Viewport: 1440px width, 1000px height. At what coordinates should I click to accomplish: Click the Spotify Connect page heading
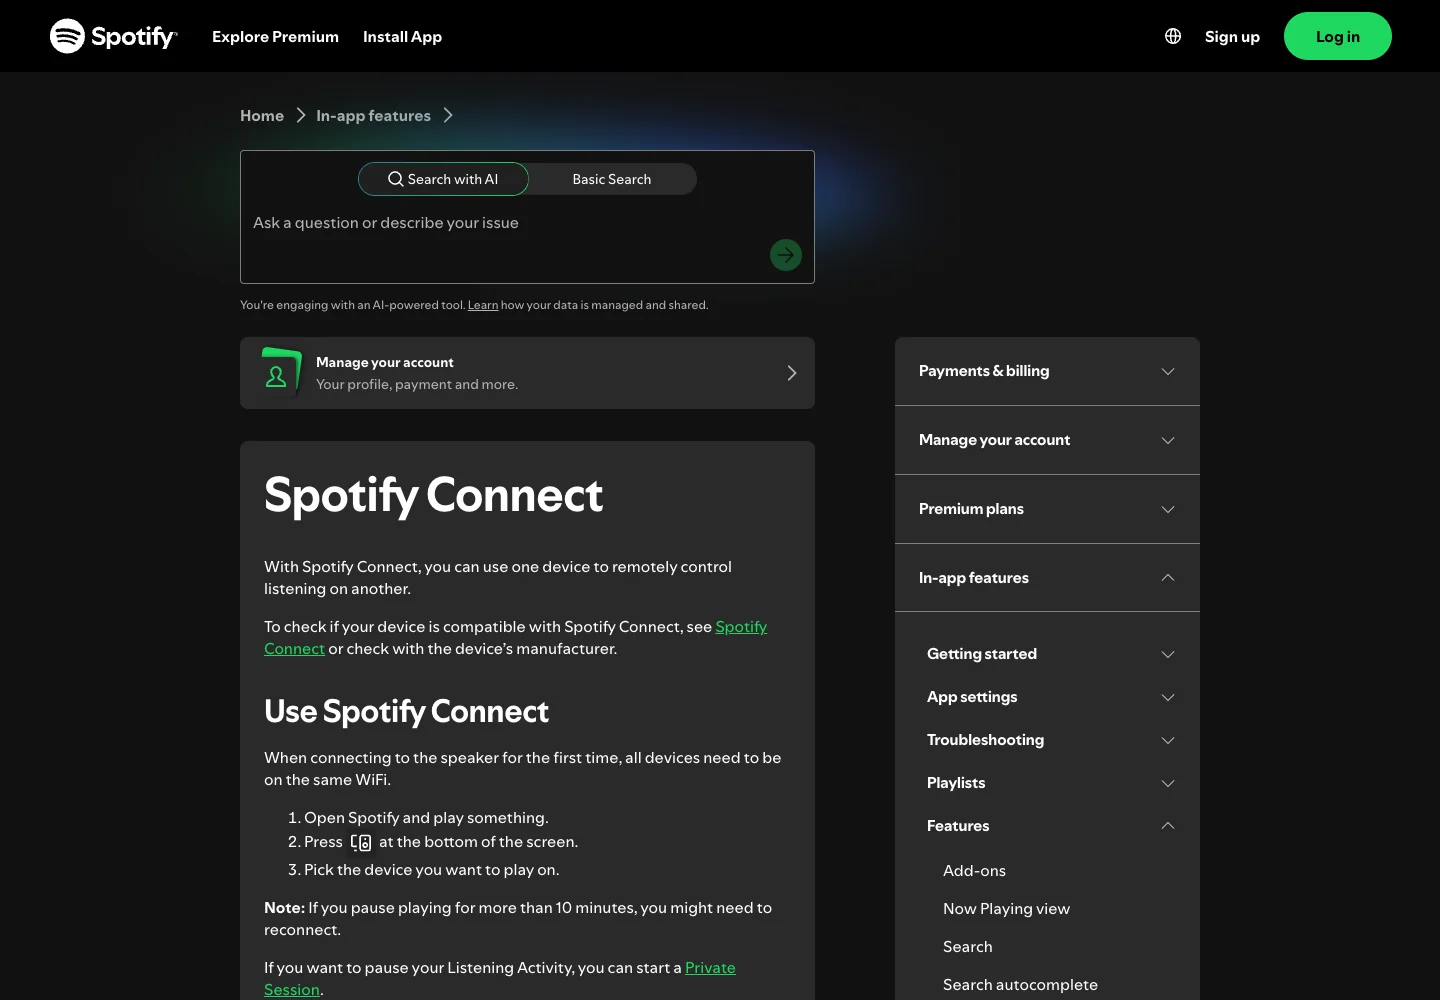[x=433, y=496]
